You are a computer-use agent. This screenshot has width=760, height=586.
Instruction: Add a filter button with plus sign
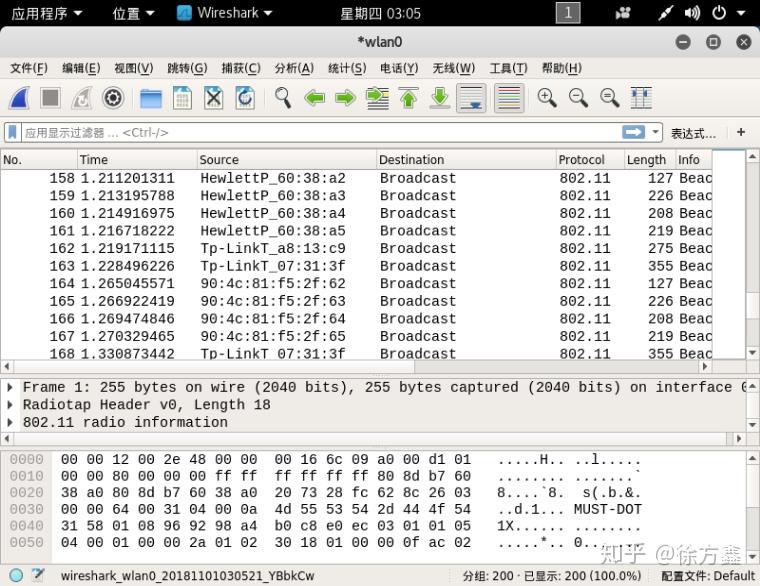(741, 132)
